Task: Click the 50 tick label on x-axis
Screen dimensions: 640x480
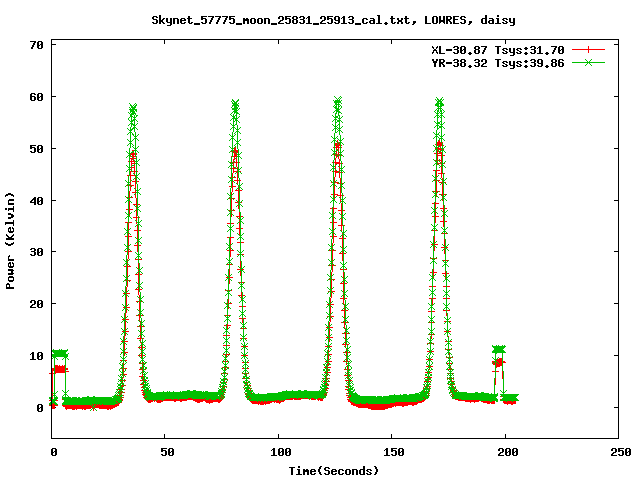Action: click(166, 452)
